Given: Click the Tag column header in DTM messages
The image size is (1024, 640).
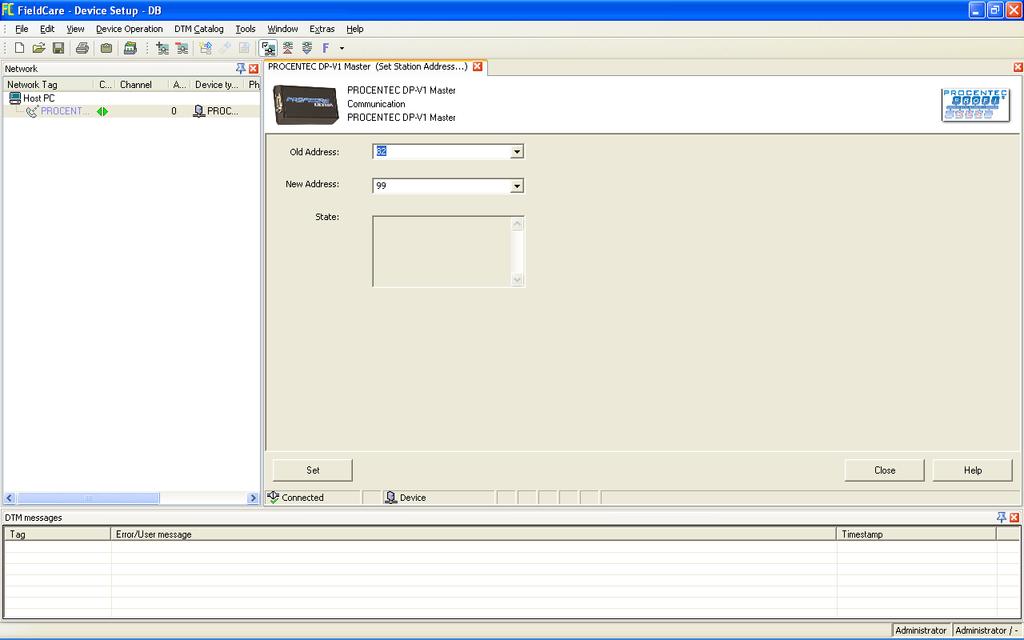Looking at the screenshot, I should click(x=57, y=534).
